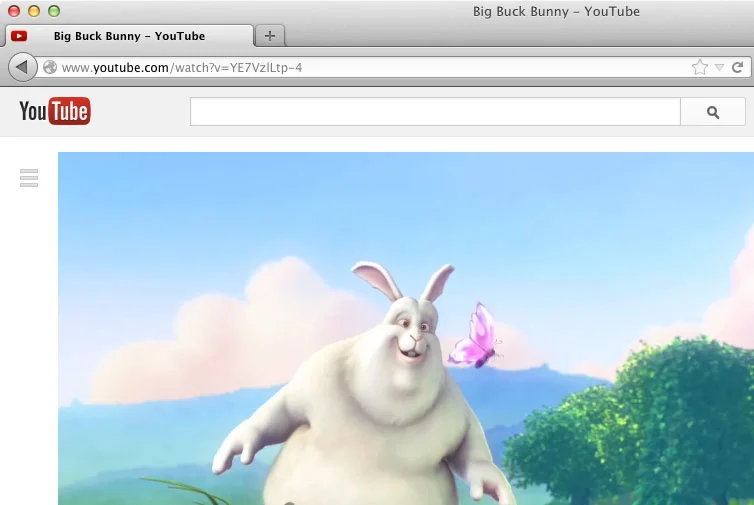Click the window title text in the title bar
The height and width of the screenshot is (505, 754).
coord(556,12)
